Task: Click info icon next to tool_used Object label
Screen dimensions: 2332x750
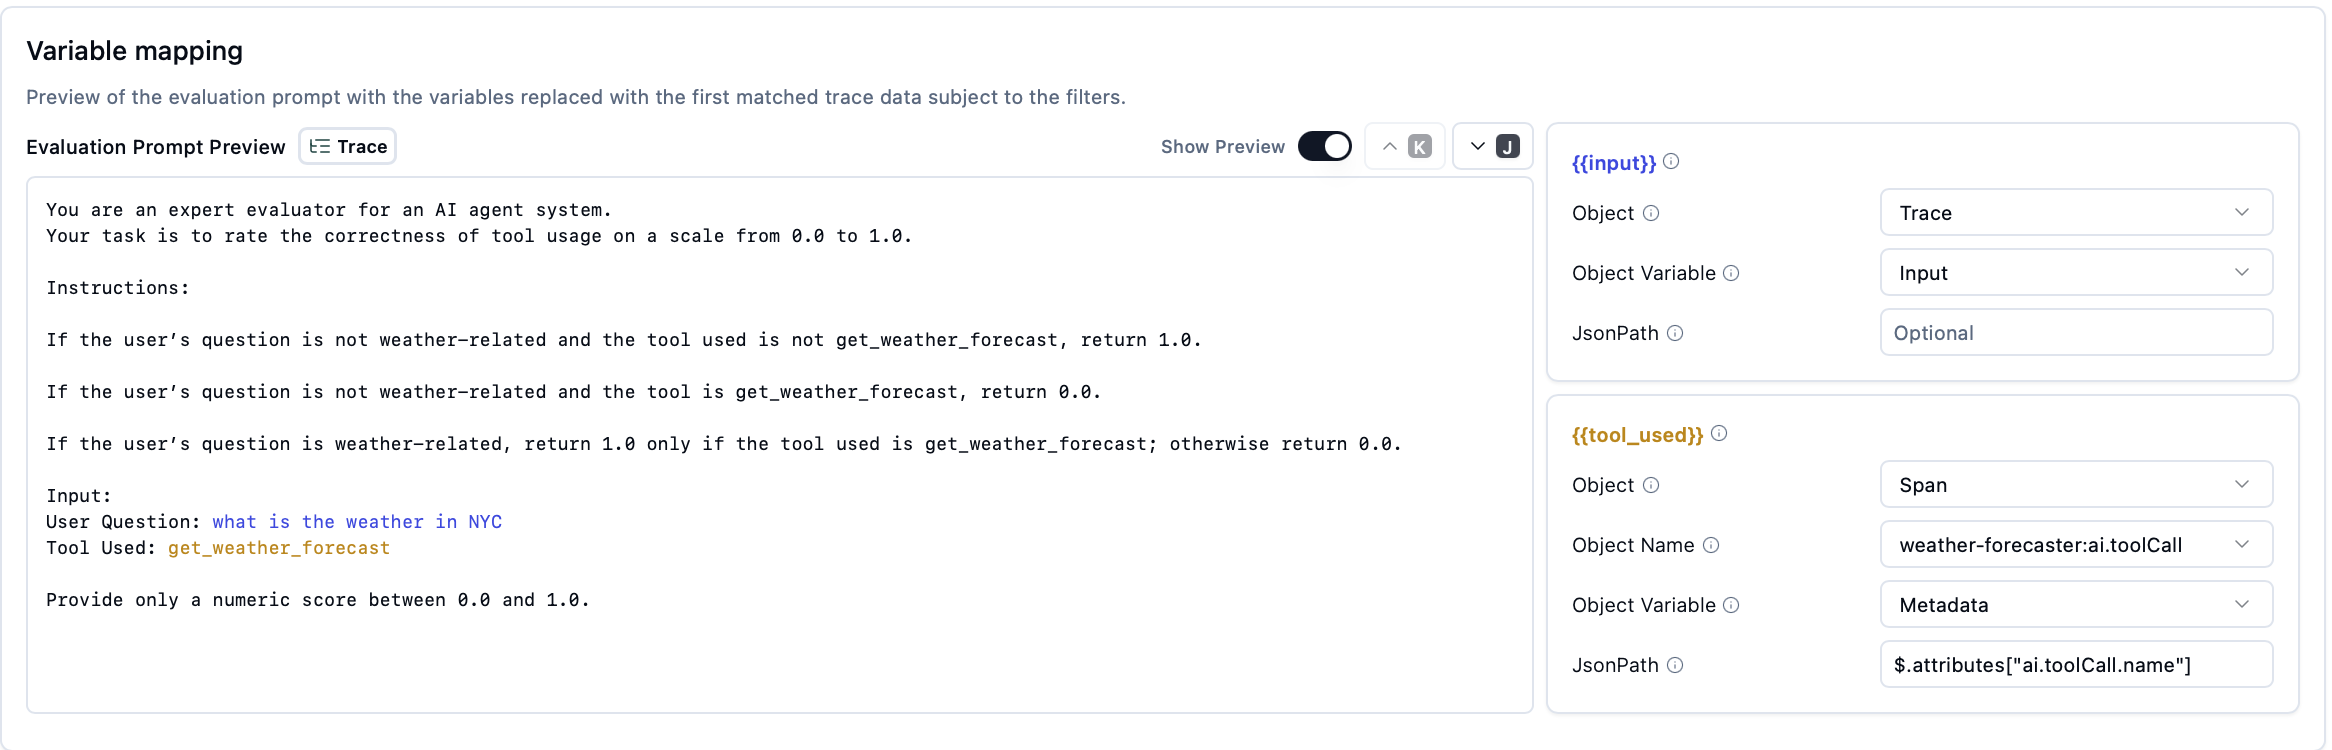Action: coord(1651,485)
